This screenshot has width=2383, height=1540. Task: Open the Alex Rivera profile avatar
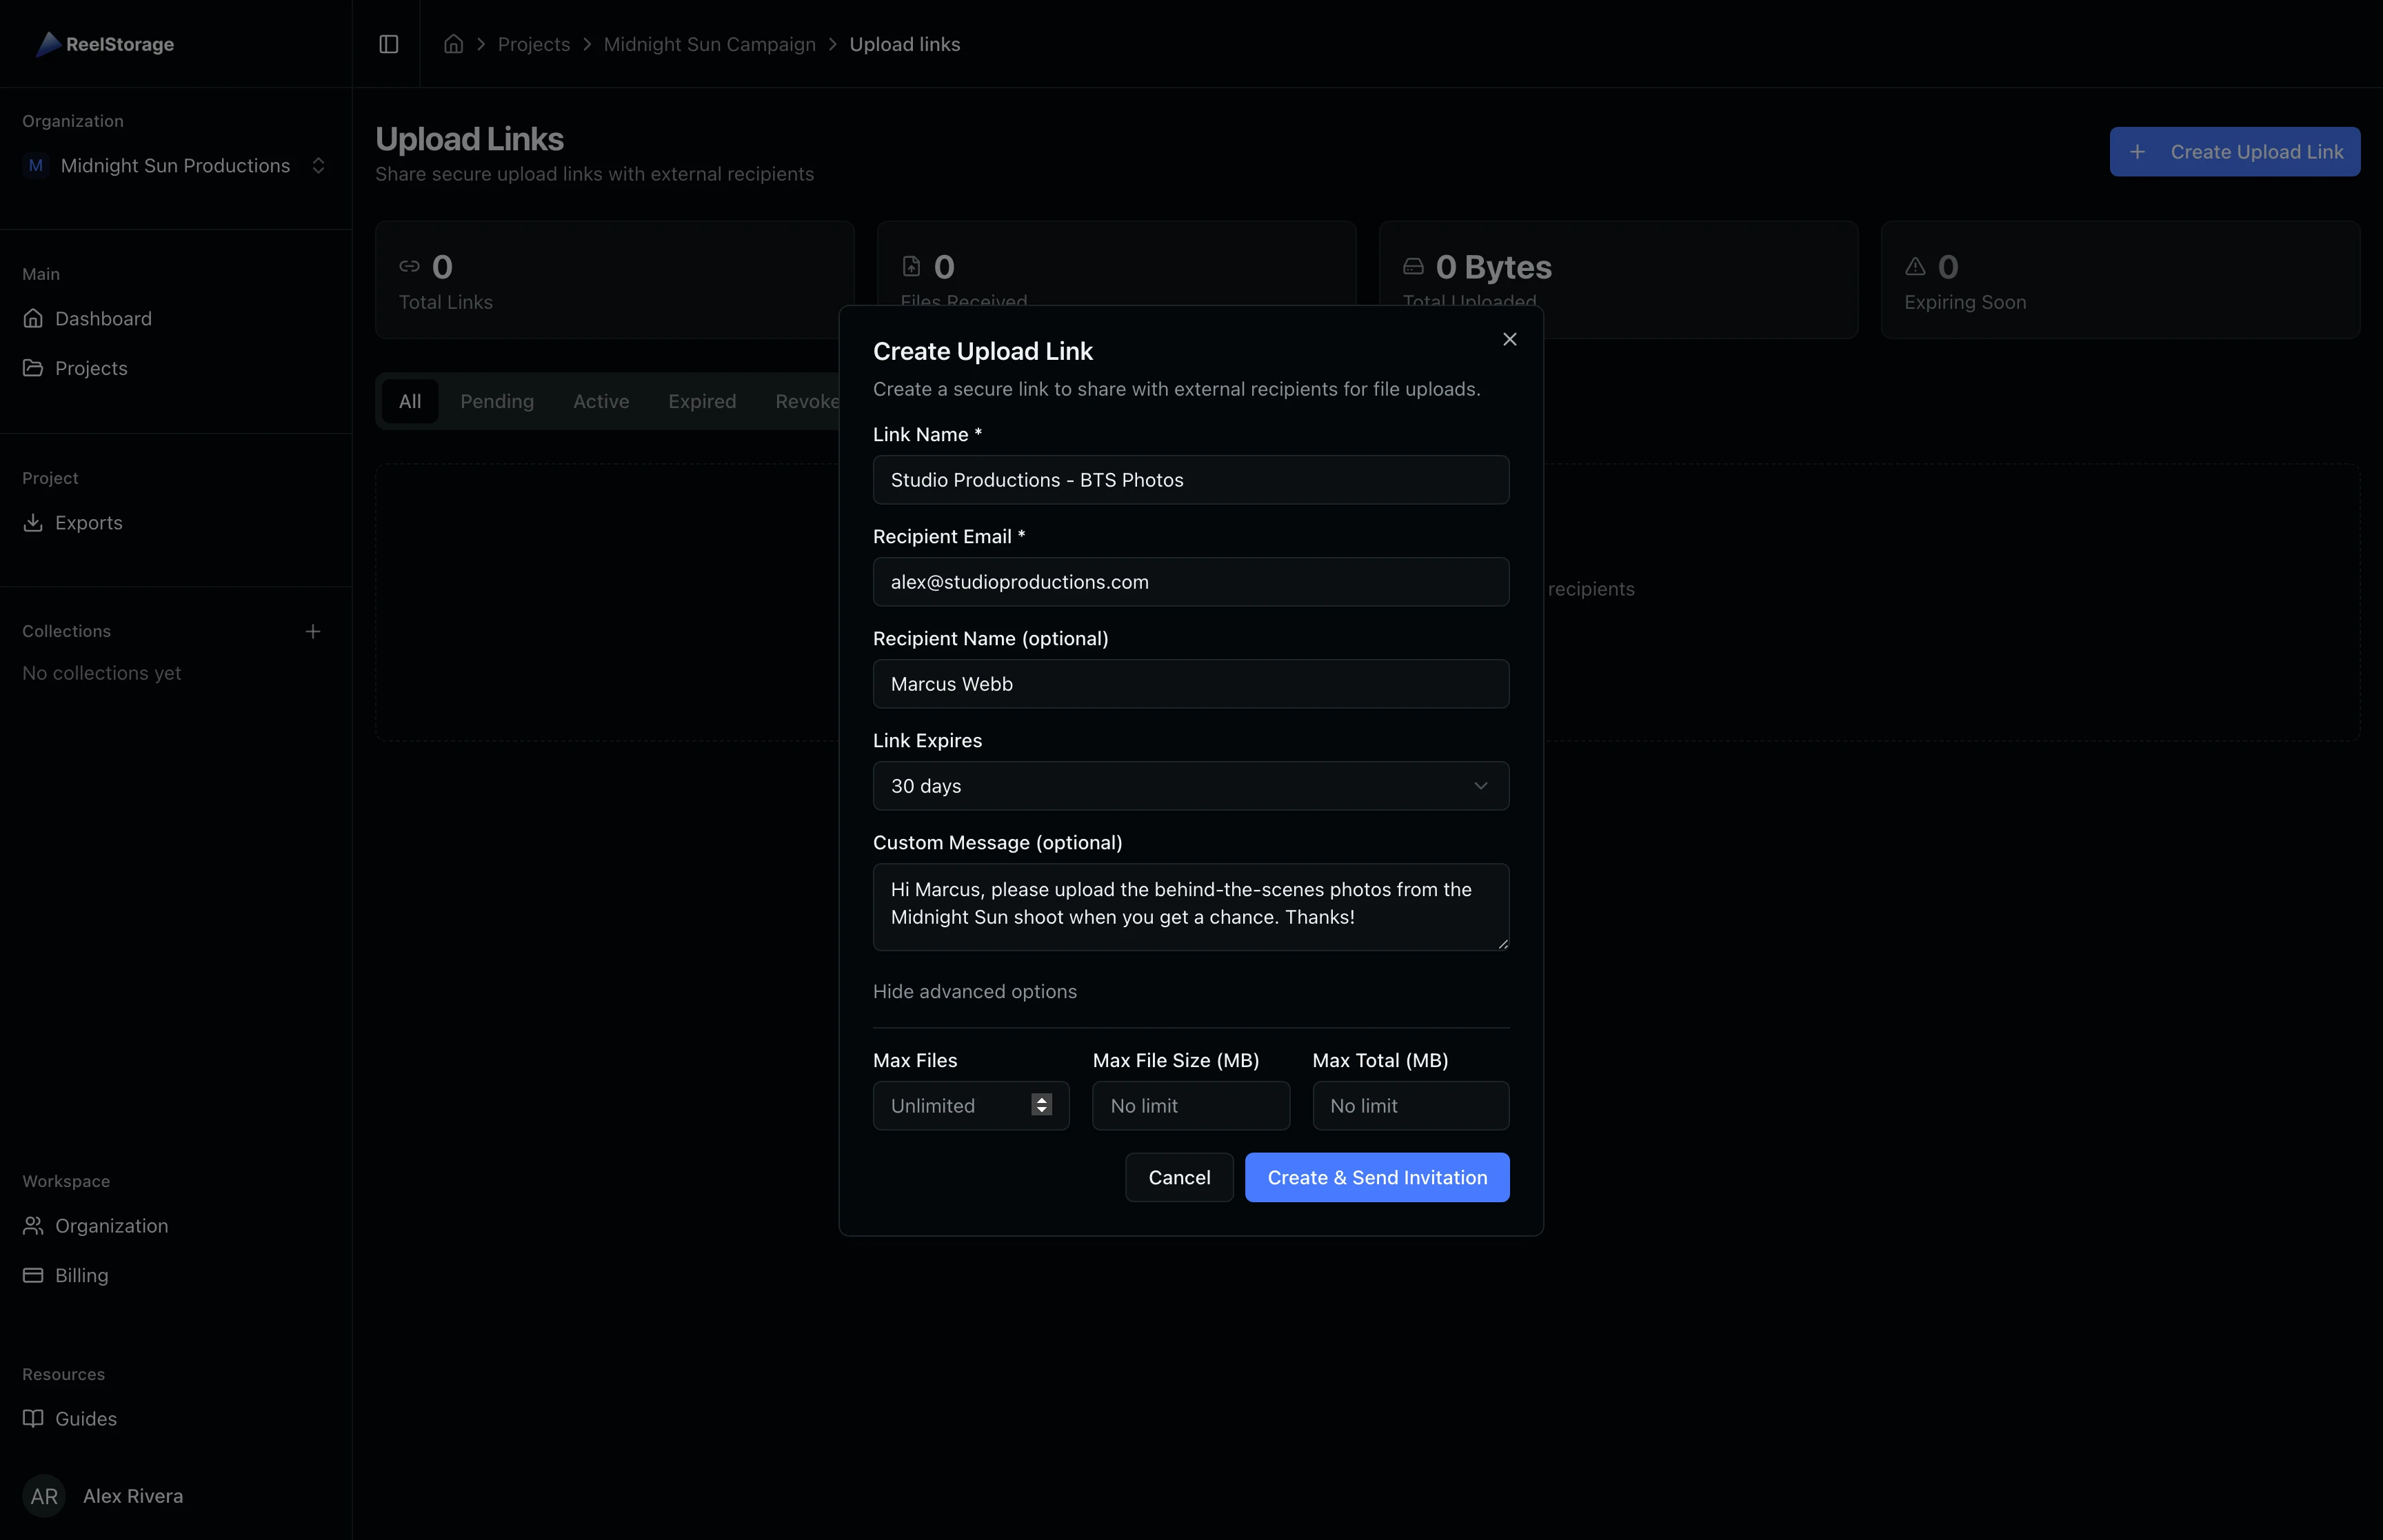tap(44, 1496)
